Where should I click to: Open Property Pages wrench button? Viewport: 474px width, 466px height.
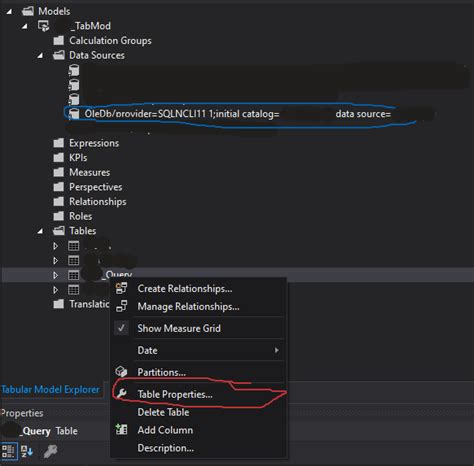pyautogui.click(x=50, y=451)
